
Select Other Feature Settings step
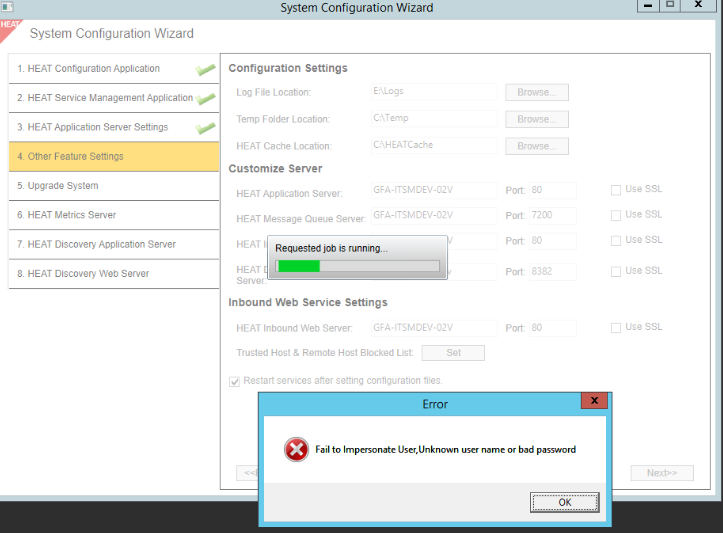point(113,157)
